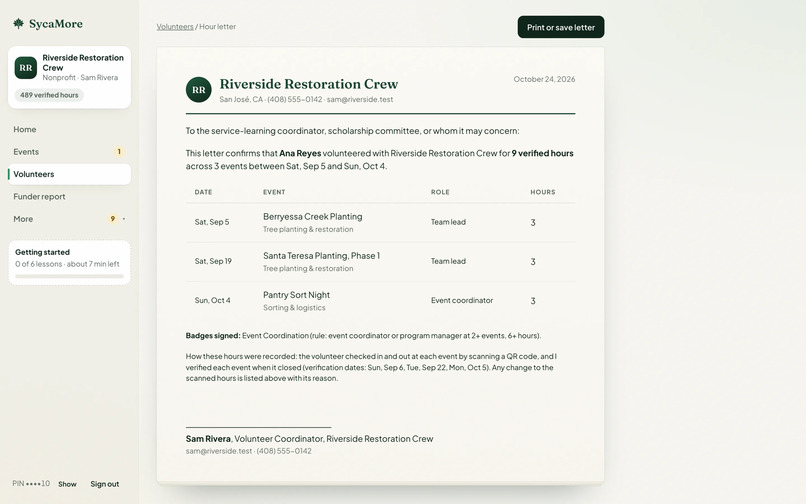Click the Event coordinator role cell
Viewport: 806px width, 504px height.
click(x=462, y=300)
